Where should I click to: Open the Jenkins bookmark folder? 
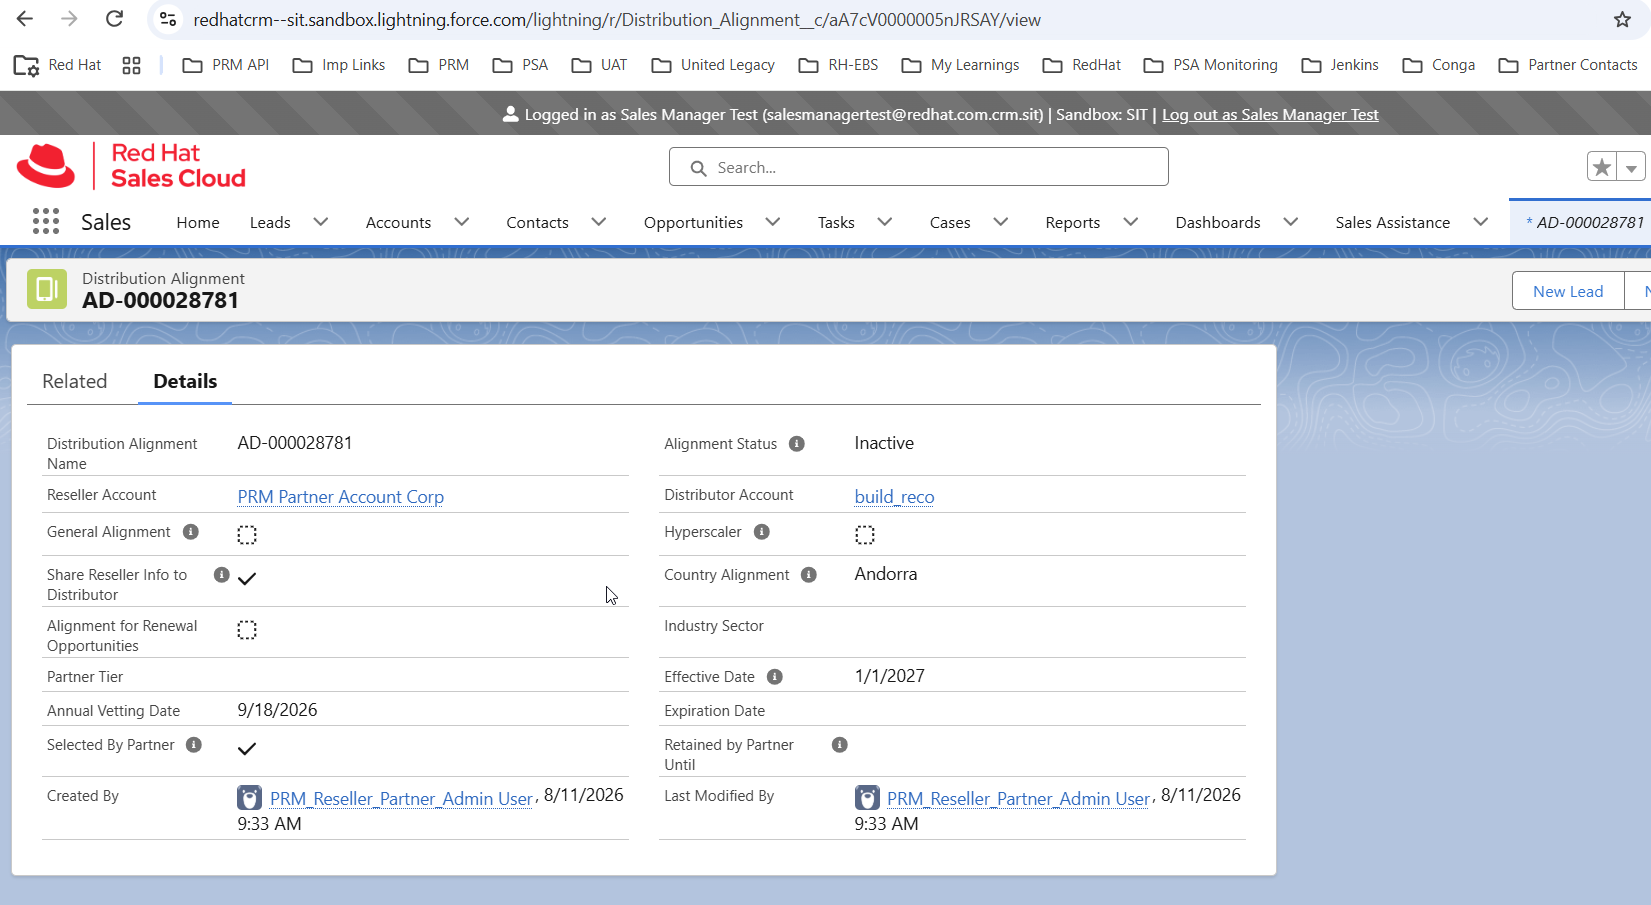[1340, 65]
